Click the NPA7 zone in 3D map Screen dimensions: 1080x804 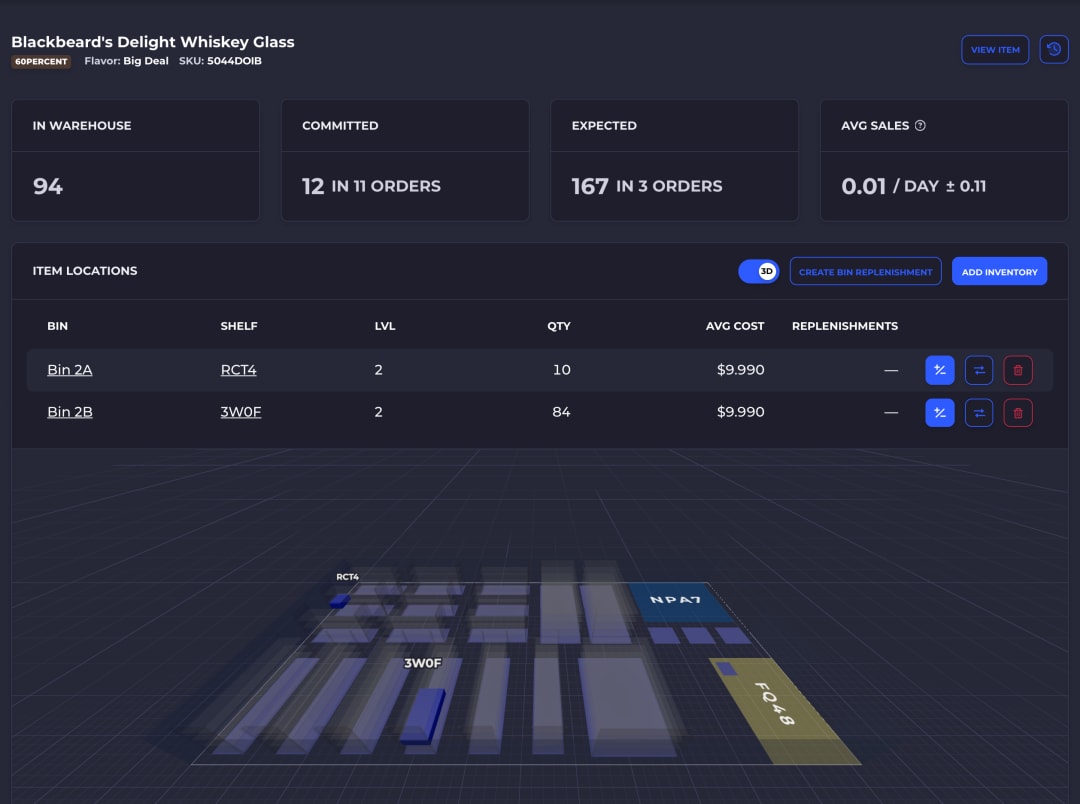point(679,601)
